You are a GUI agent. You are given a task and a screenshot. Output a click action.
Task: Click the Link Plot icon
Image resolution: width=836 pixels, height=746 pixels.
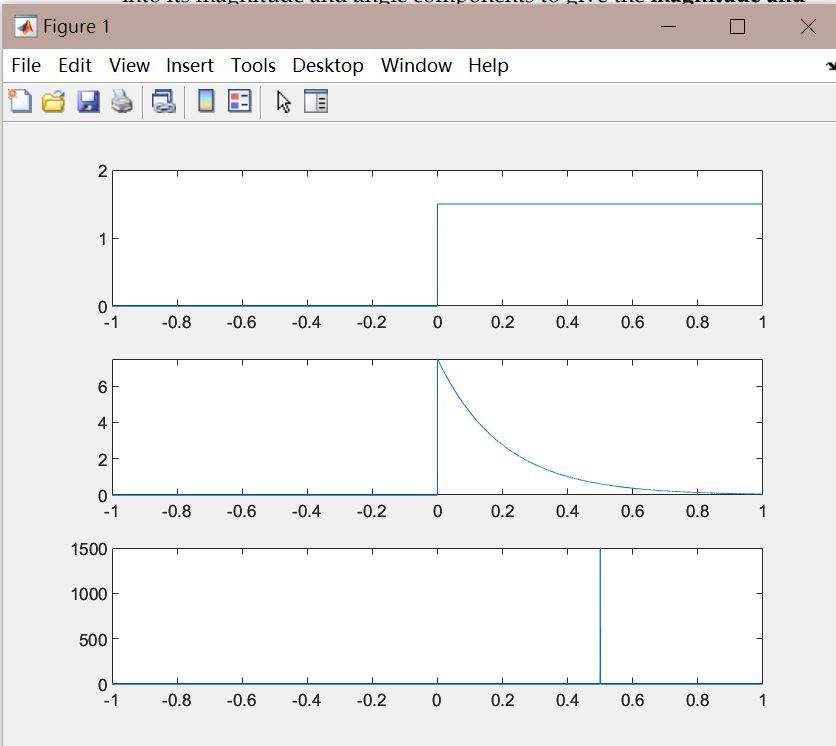(164, 101)
